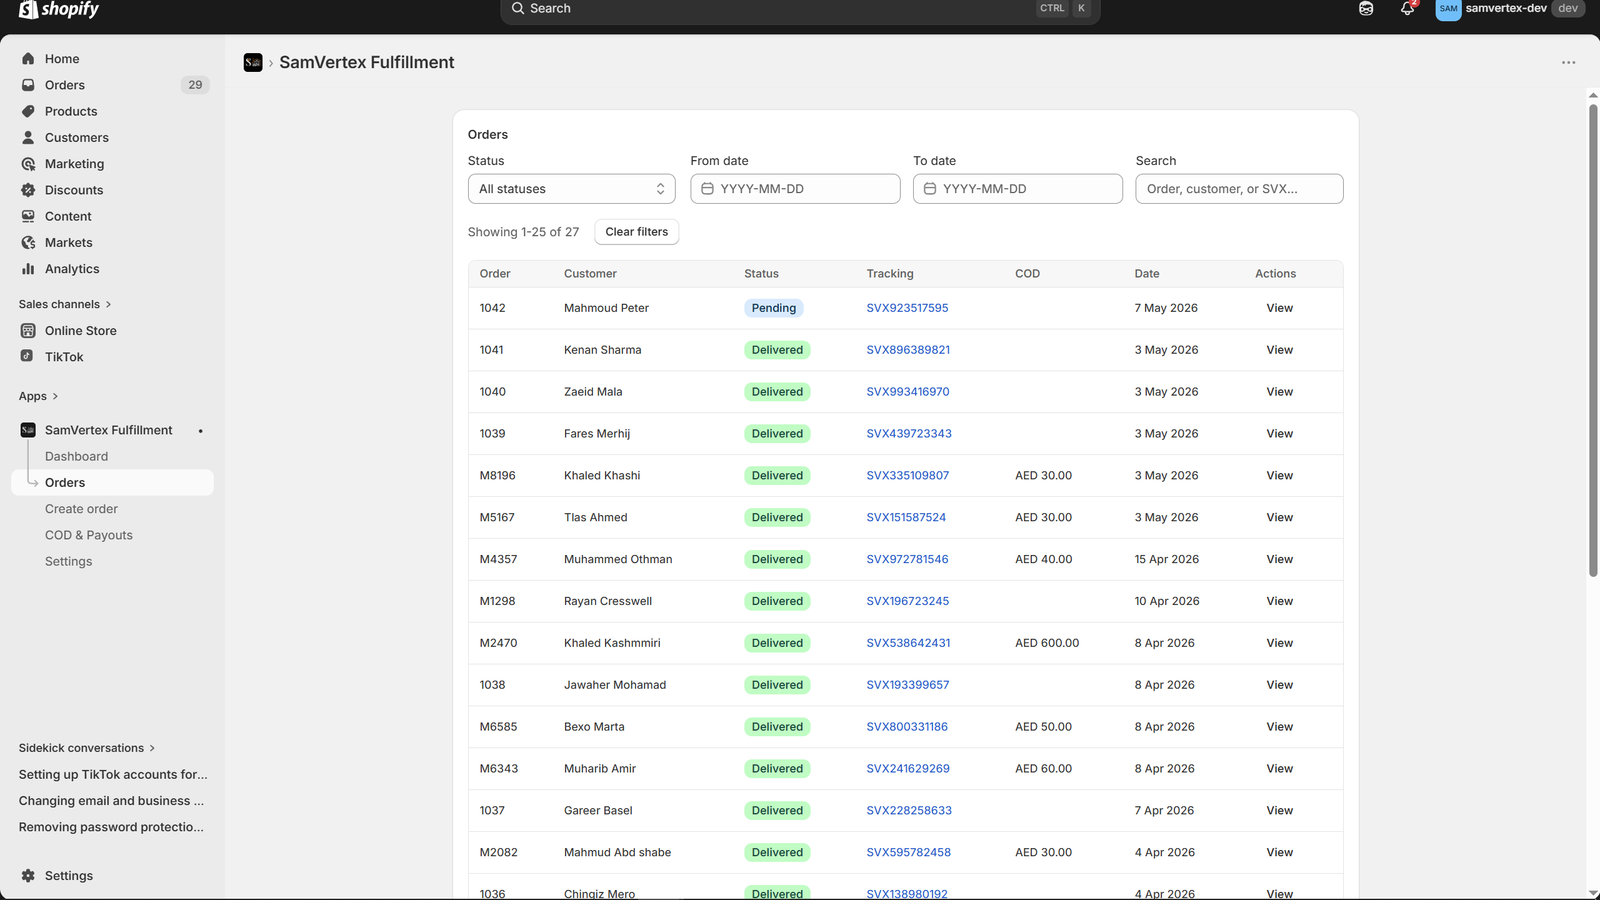Open the COD & Payouts page
Screen dimensions: 1600x900
(x=89, y=535)
